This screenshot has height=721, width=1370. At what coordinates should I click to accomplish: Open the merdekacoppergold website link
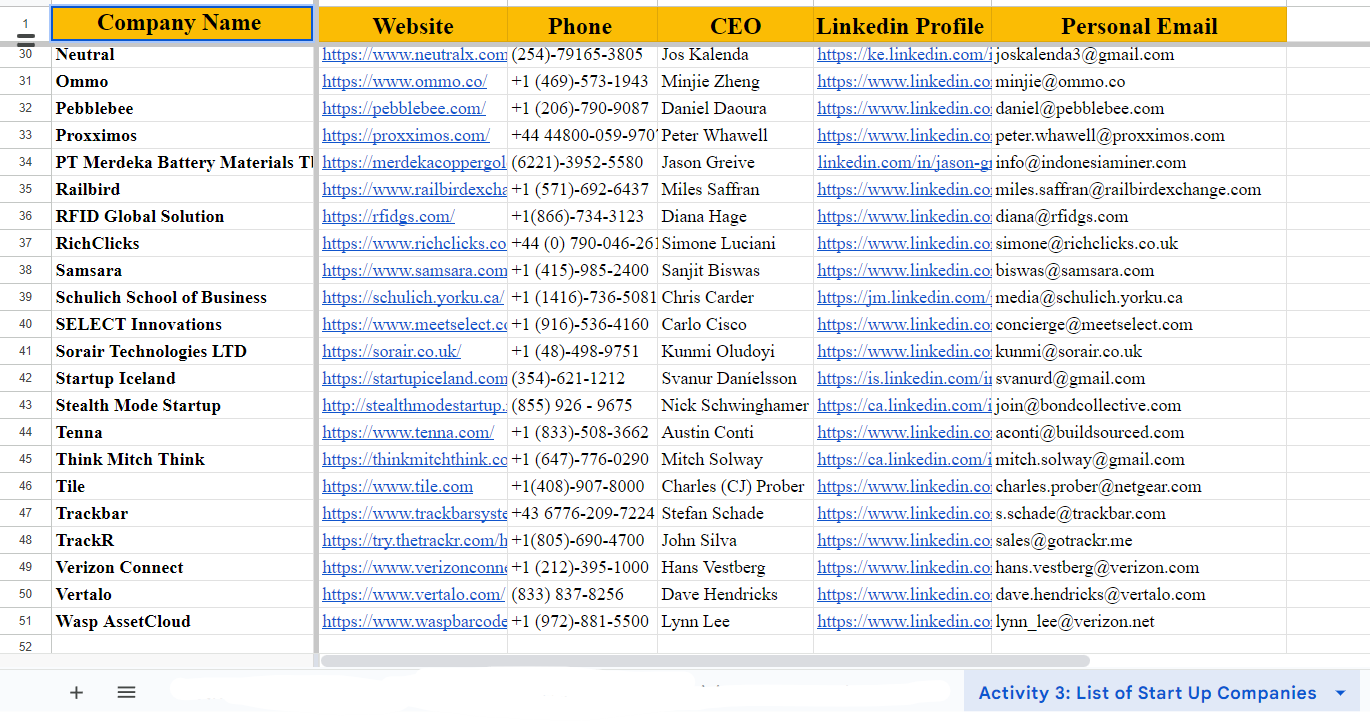pyautogui.click(x=414, y=163)
